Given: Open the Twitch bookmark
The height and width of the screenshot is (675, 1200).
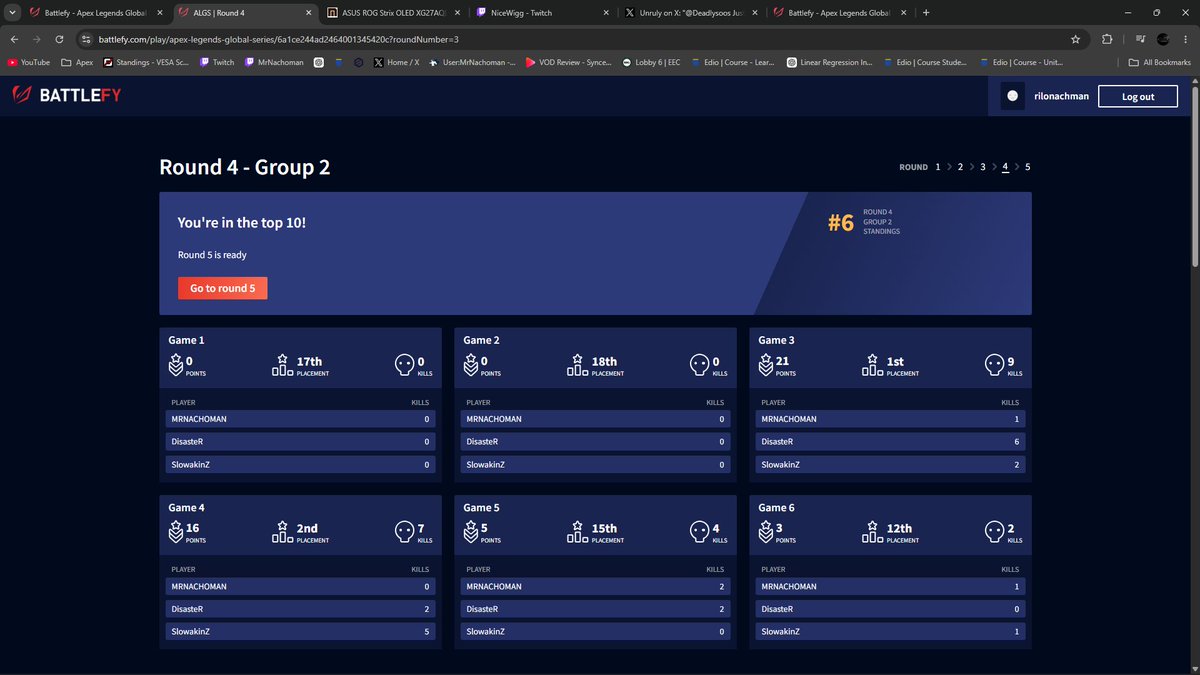Looking at the screenshot, I should point(217,62).
